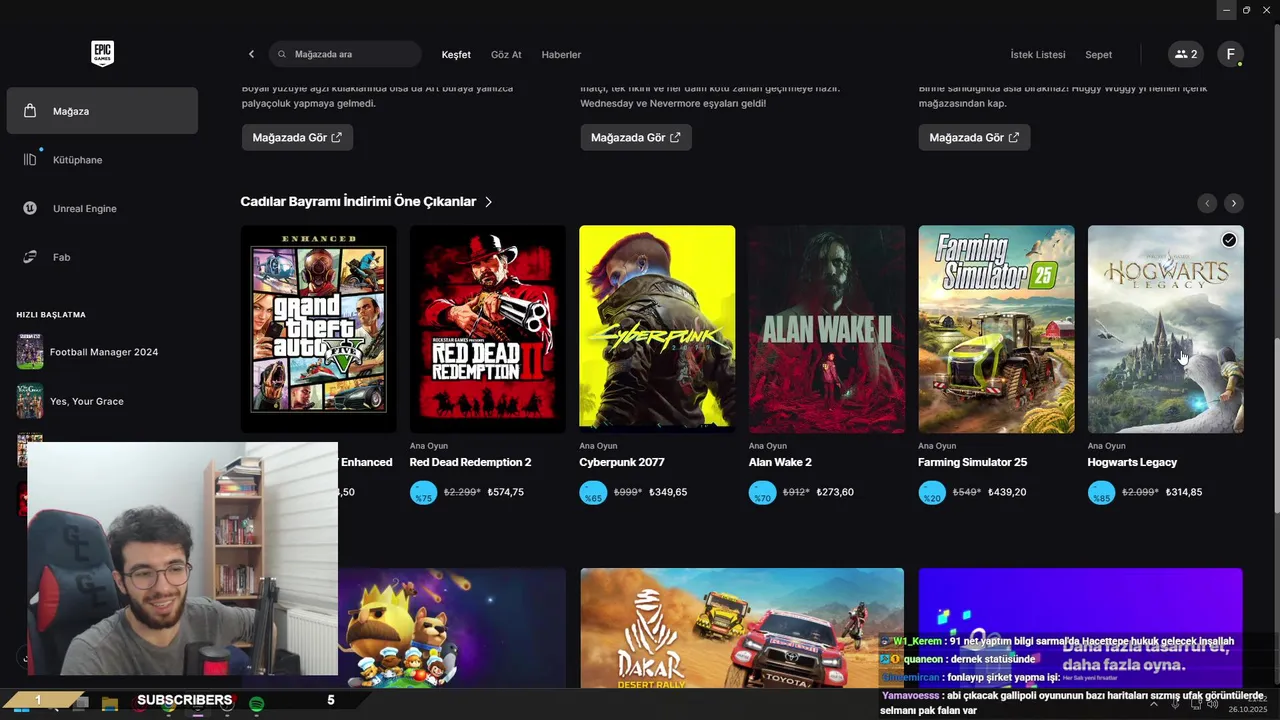Viewport: 1280px width, 720px height.
Task: Open the Sepet cart
Action: pyautogui.click(x=1098, y=55)
